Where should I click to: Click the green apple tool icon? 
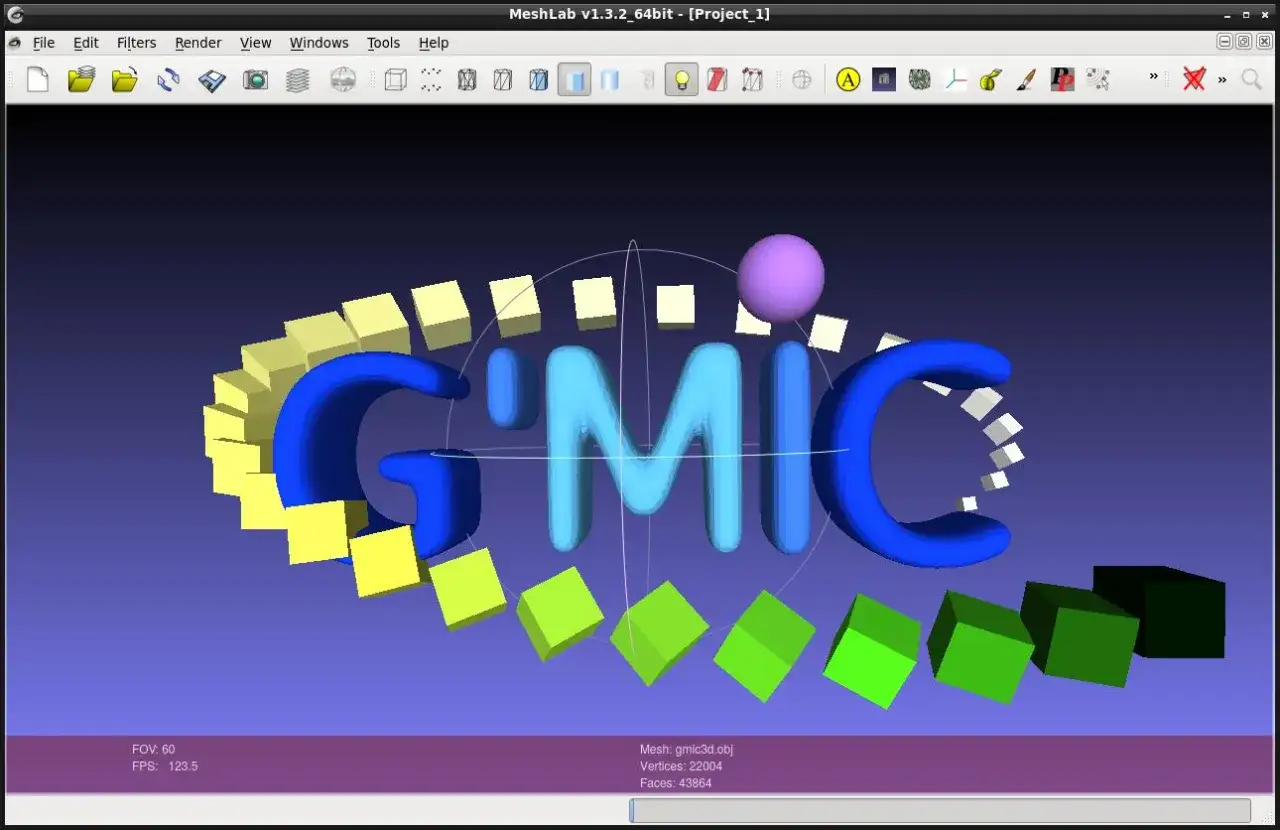pyautogui.click(x=991, y=79)
